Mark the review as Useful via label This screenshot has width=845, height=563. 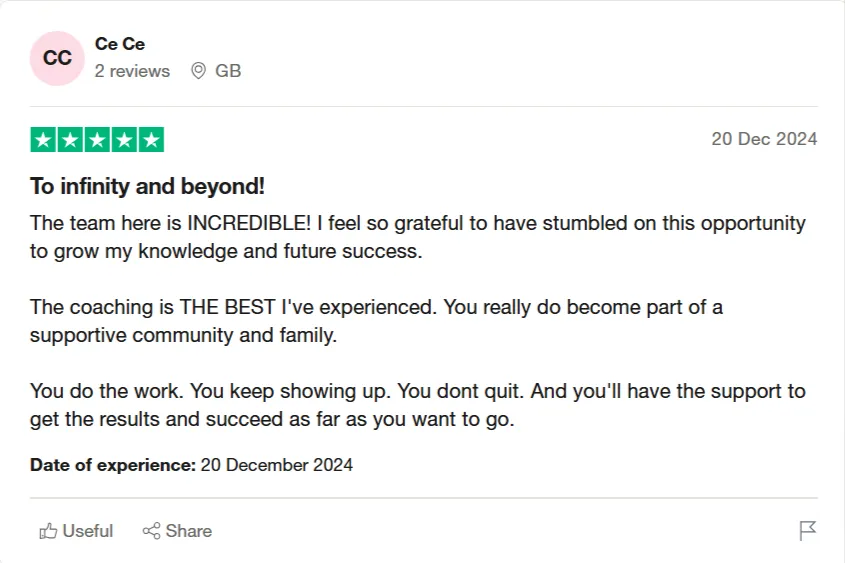pyautogui.click(x=88, y=531)
